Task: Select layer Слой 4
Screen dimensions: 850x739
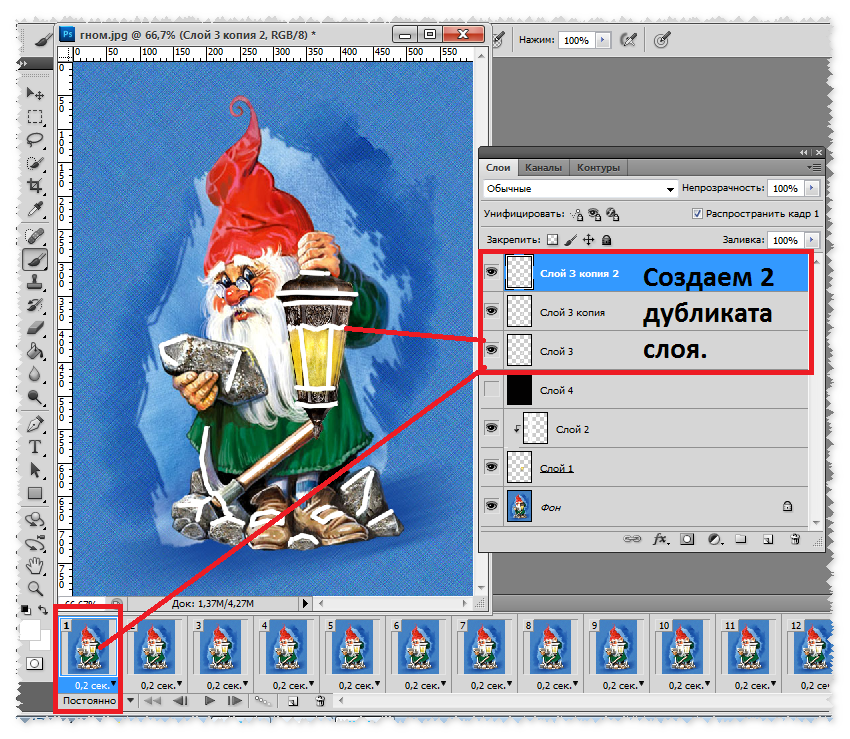Action: point(656,390)
